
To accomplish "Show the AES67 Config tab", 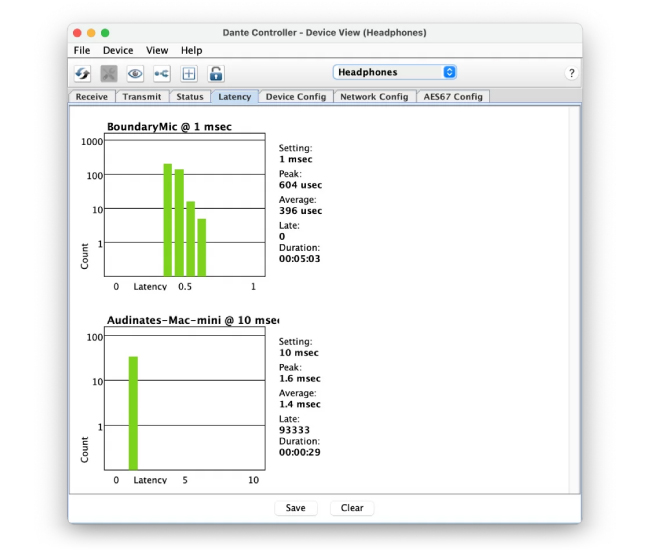I will coord(453,97).
